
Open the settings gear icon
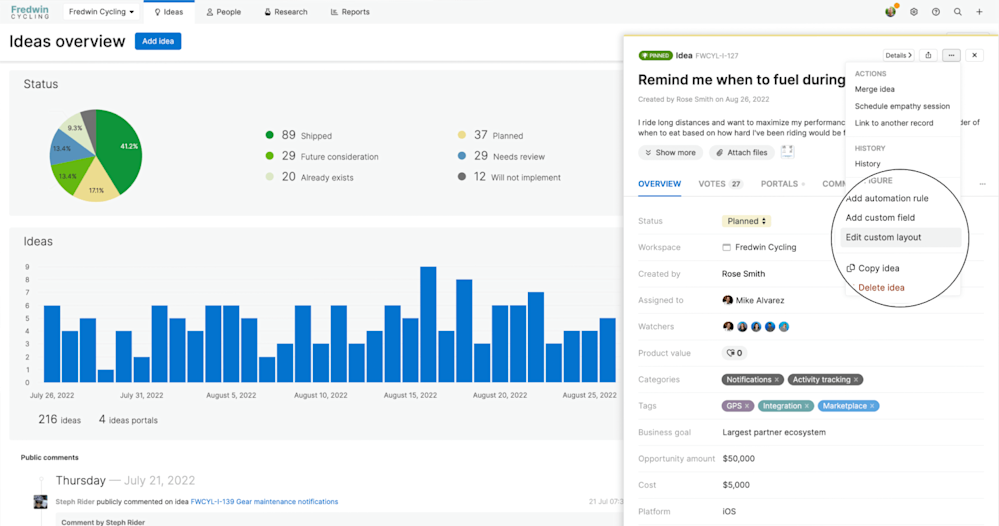(914, 11)
